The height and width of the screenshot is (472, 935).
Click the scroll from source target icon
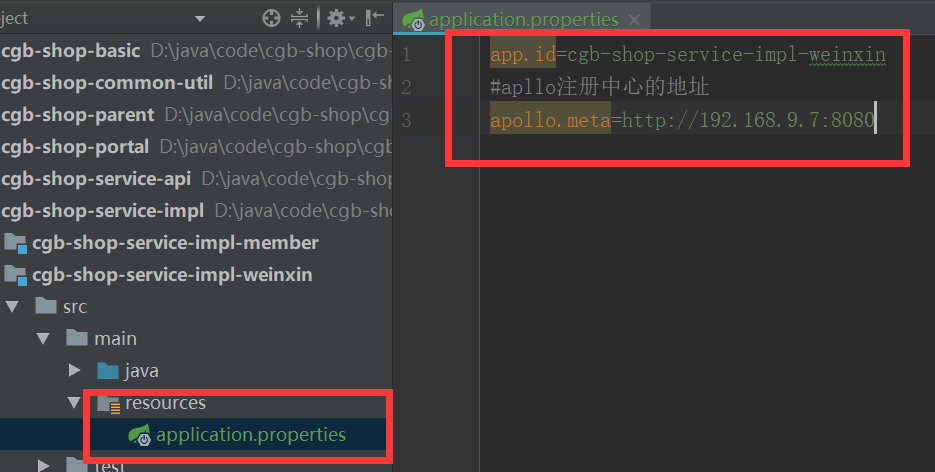(271, 18)
